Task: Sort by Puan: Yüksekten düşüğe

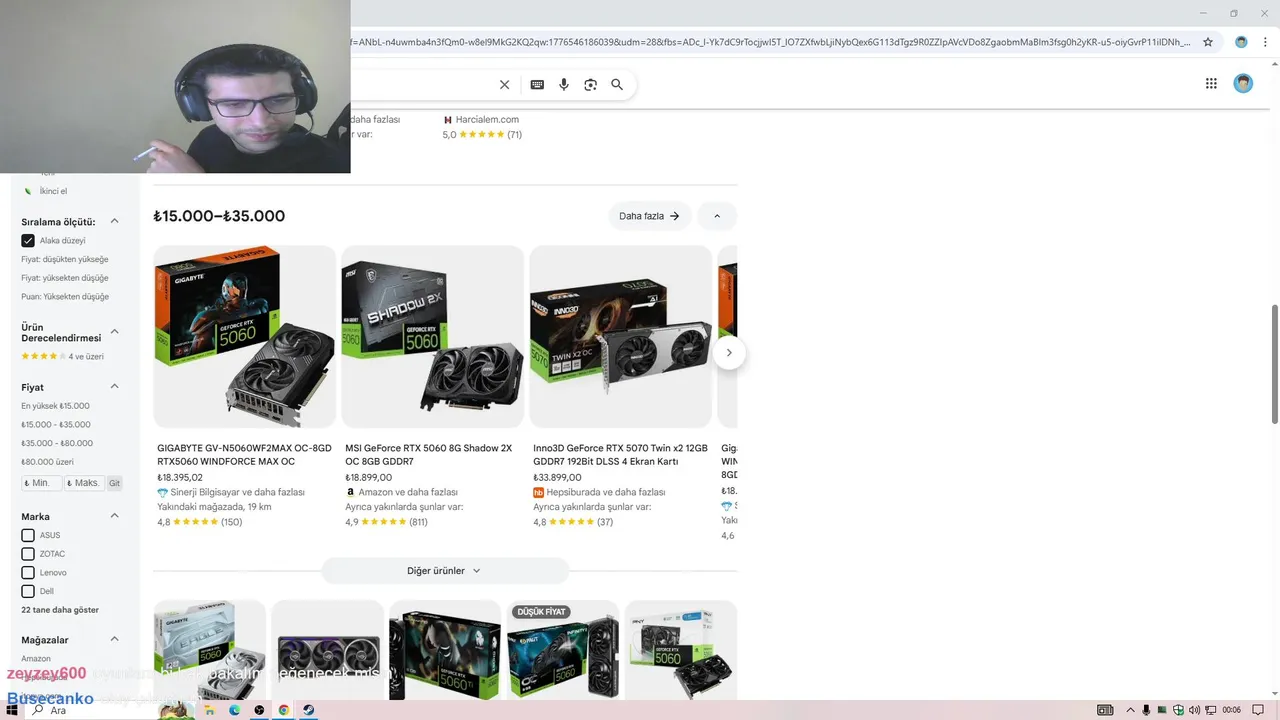Action: click(65, 297)
